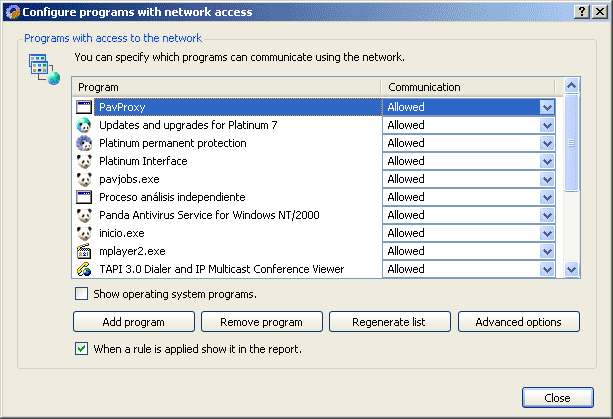Enable Show operating system programs checkbox

click(81, 294)
